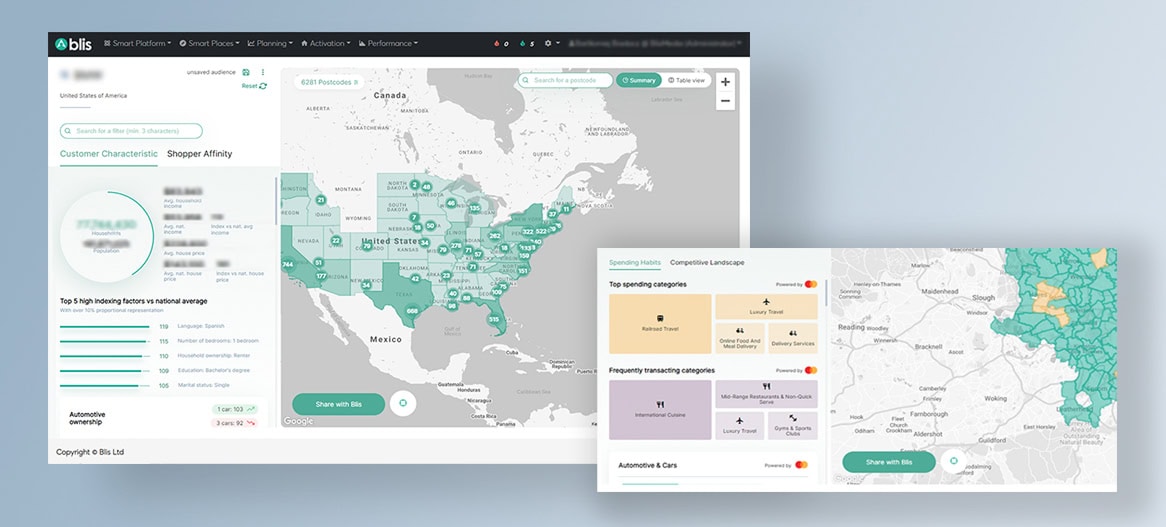Open the settings gear dropdown
1166x527 pixels.
tap(552, 44)
